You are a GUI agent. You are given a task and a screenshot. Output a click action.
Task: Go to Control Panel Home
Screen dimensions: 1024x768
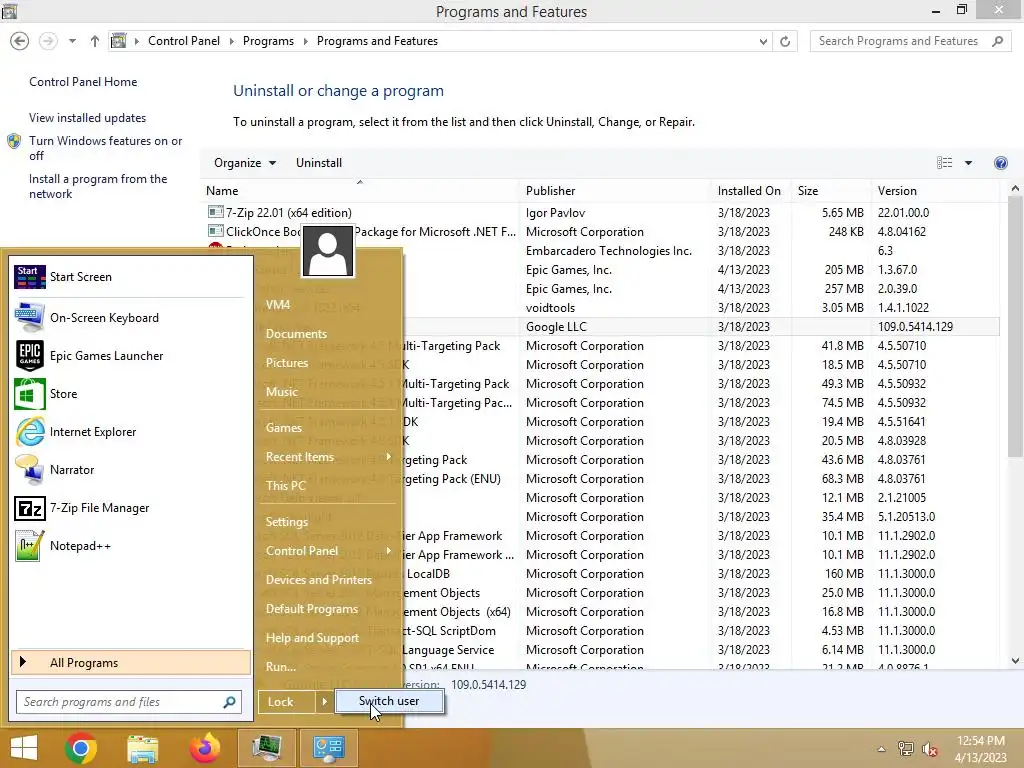83,82
